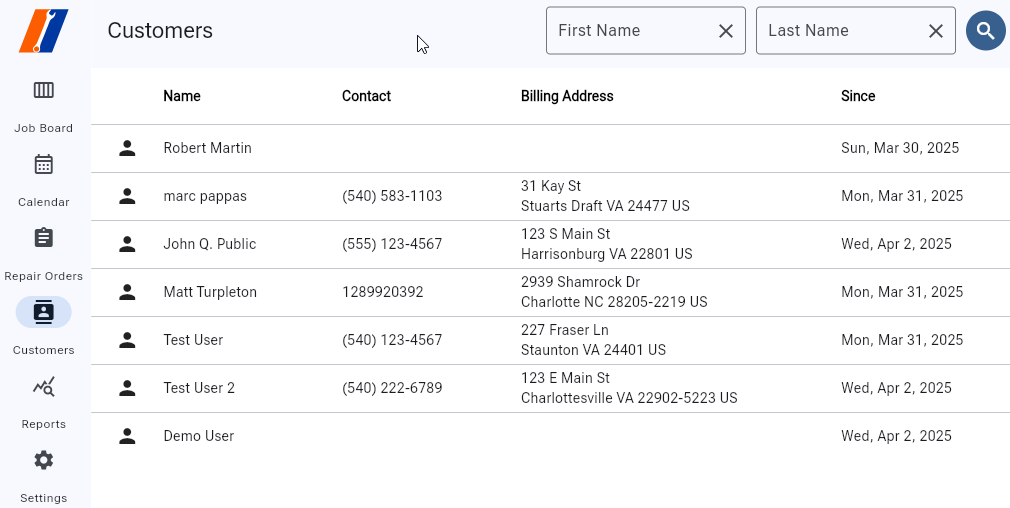Screen dimensions: 1010x508
Task: Click the app logo in top-left corner
Action: [44, 31]
